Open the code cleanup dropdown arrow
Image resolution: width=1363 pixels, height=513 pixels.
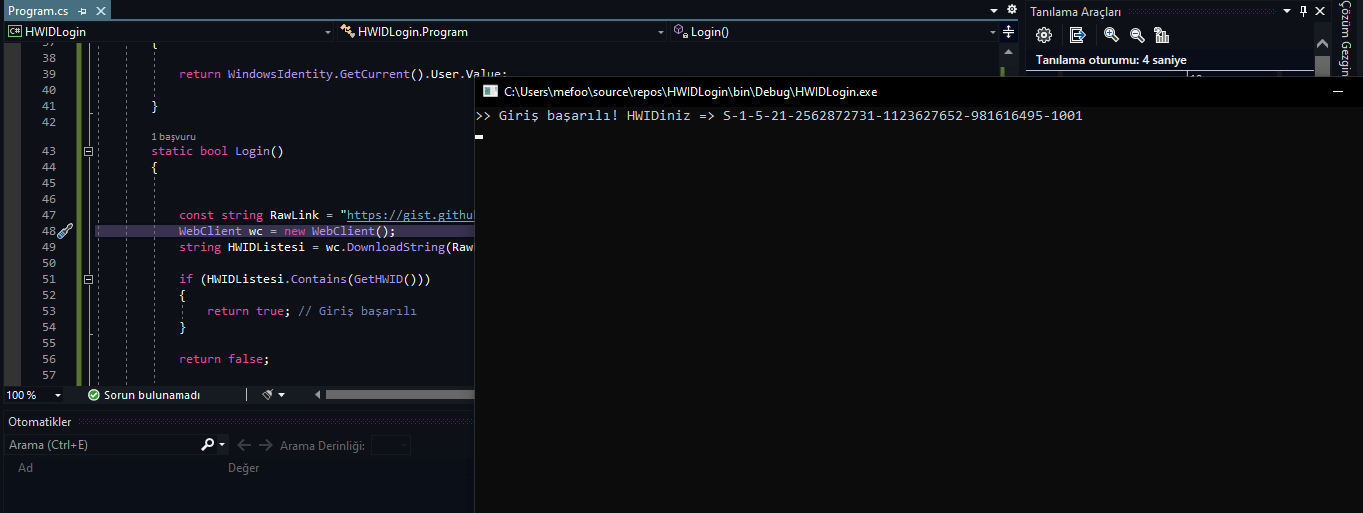[282, 395]
